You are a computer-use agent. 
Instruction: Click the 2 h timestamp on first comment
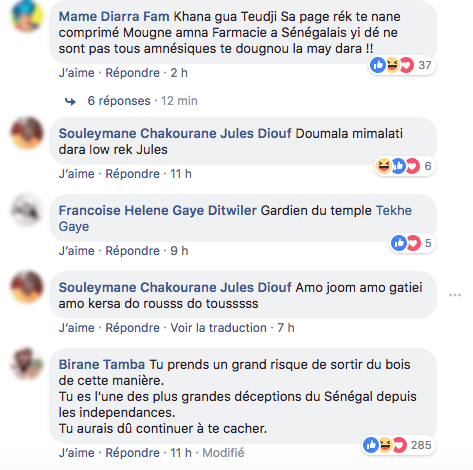coord(179,73)
